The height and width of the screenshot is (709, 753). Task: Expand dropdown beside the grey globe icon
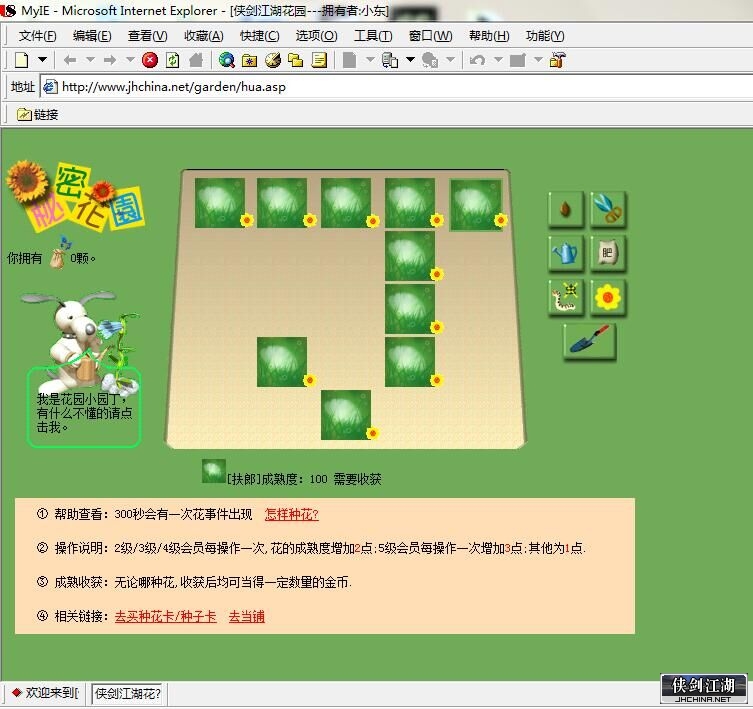point(450,60)
